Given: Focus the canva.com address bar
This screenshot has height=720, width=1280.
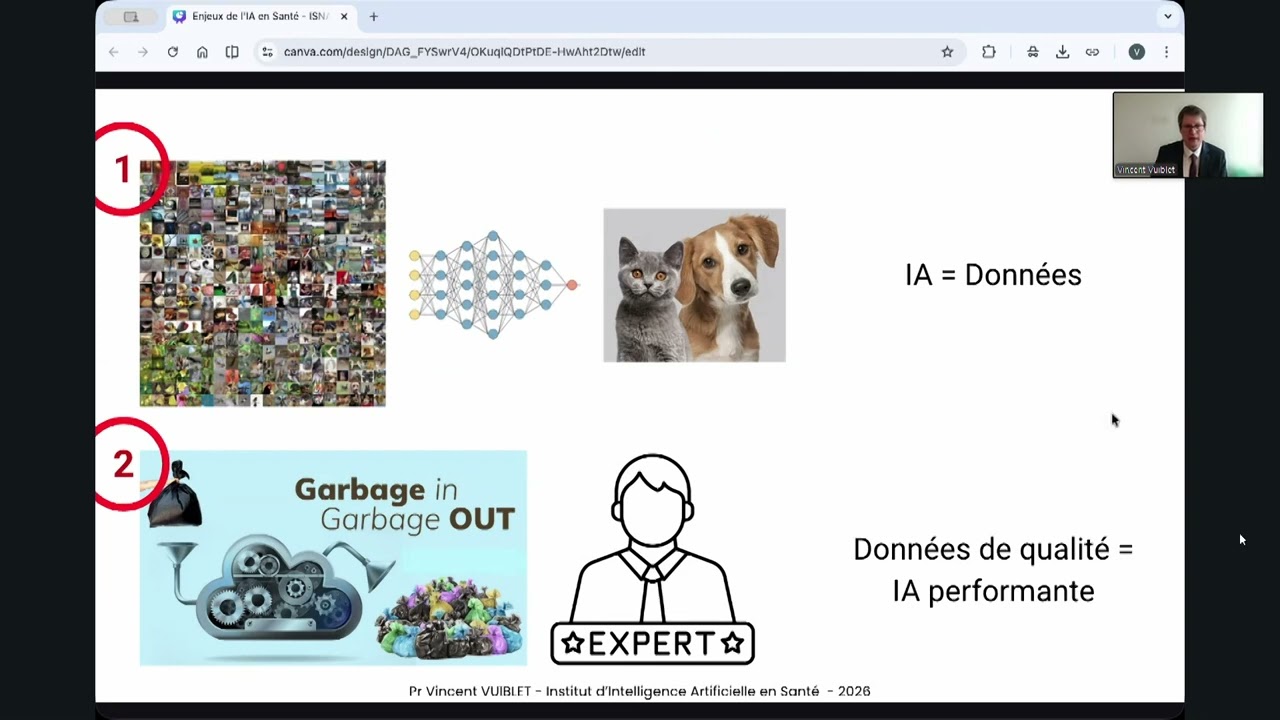Looking at the screenshot, I should click(x=610, y=52).
